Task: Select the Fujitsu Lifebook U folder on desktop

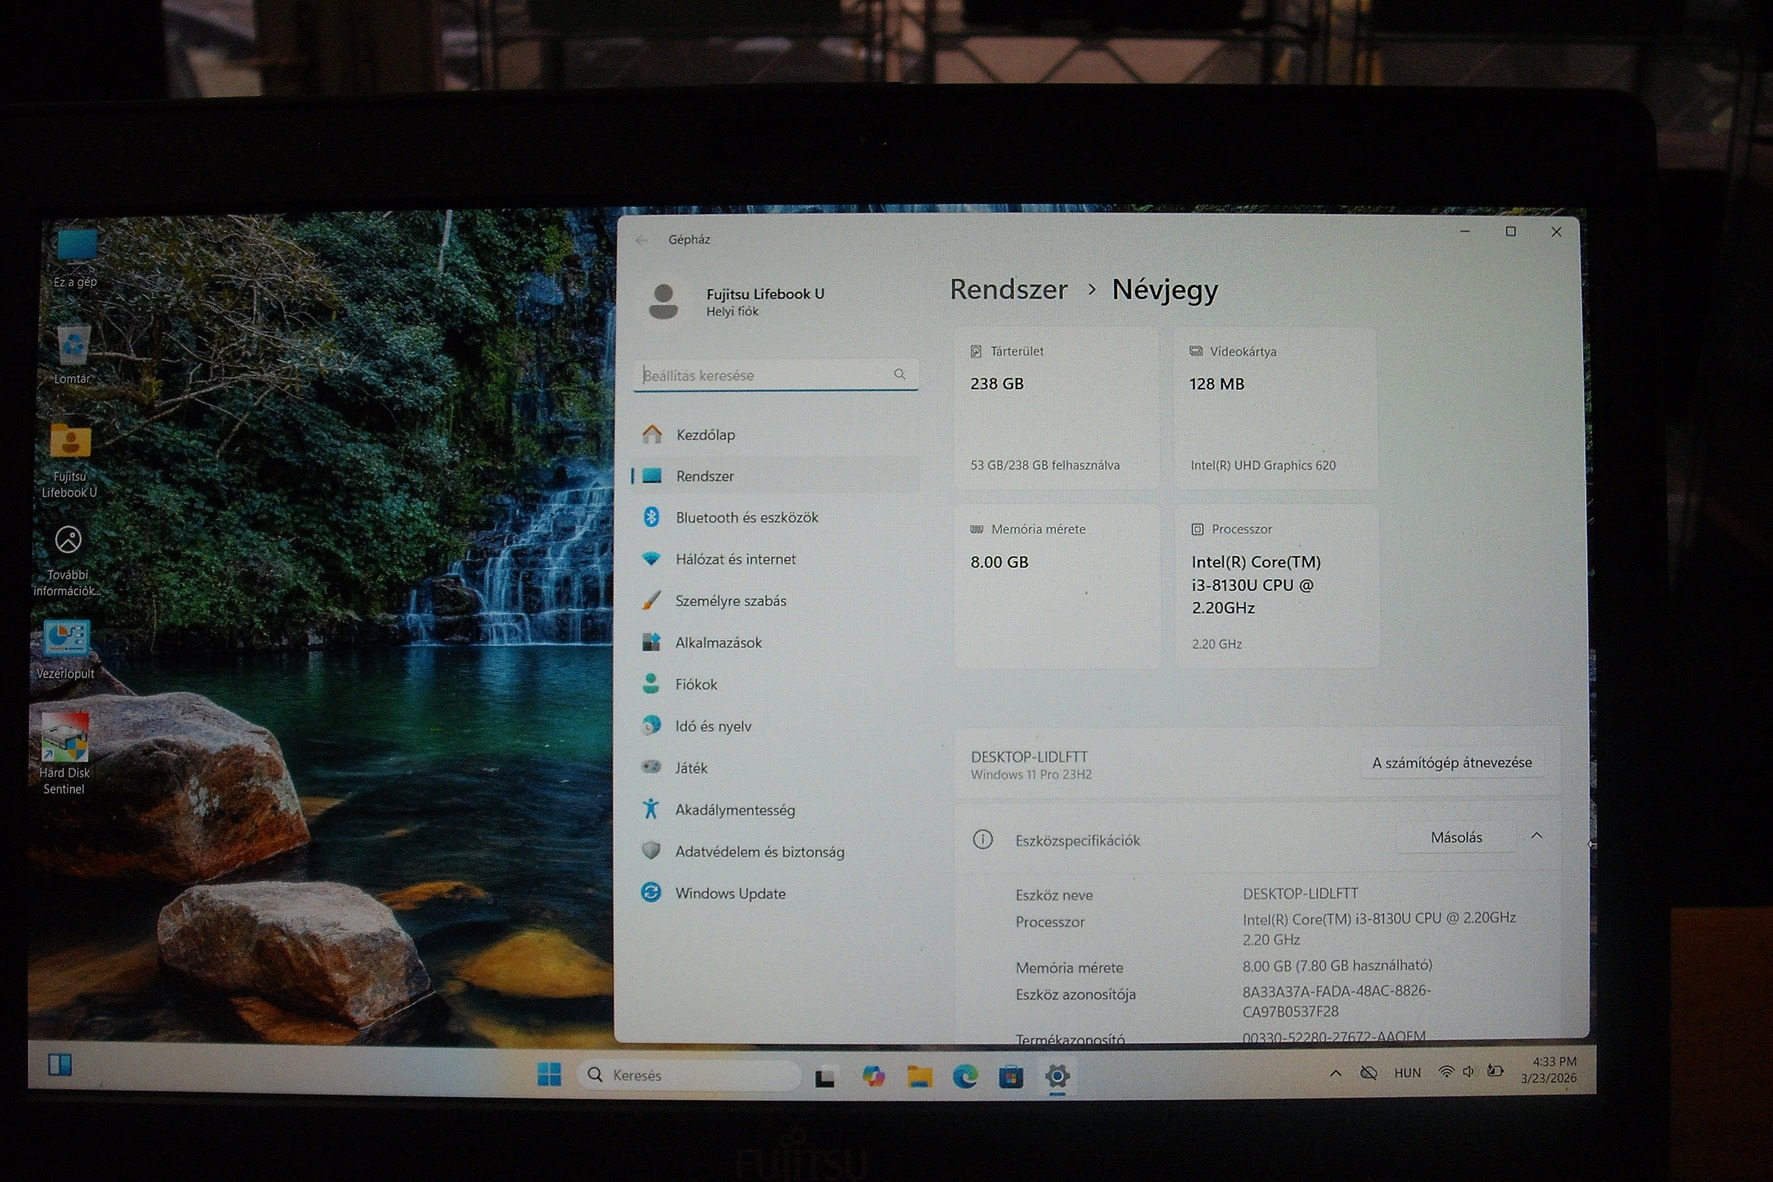Action: tap(70, 460)
